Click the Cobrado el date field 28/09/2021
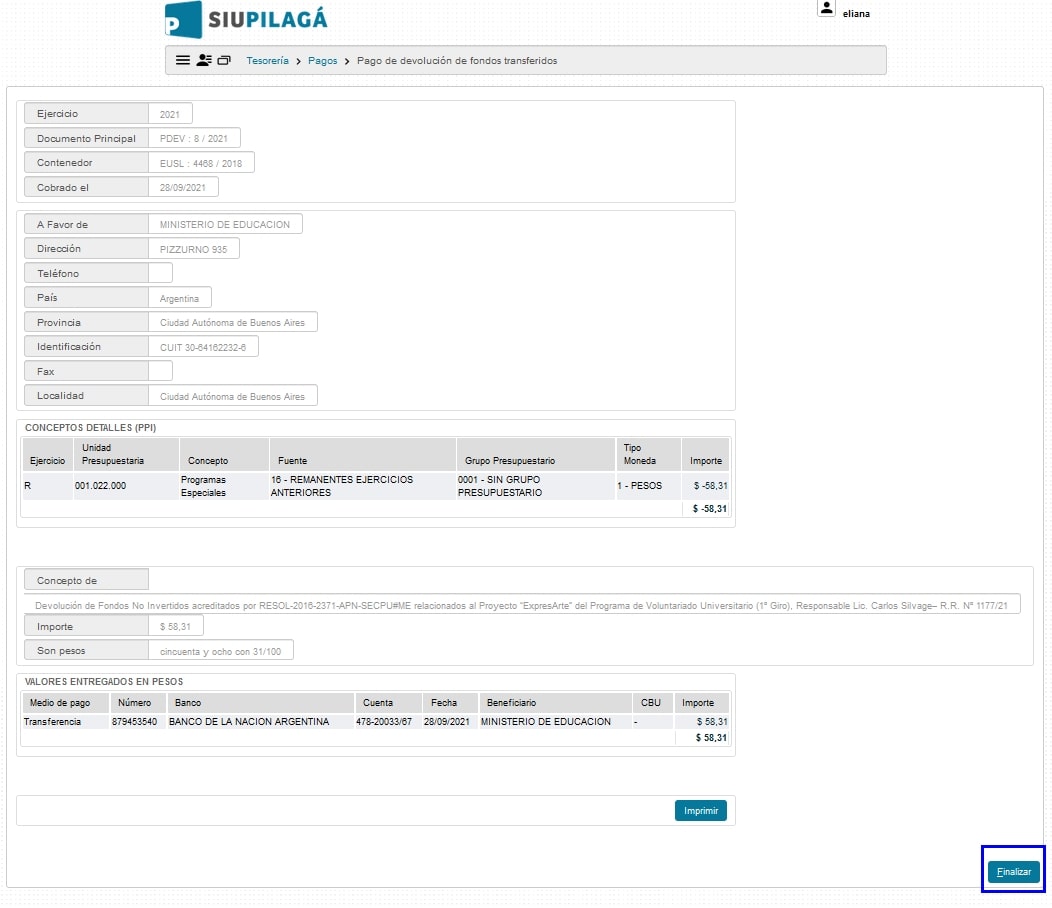Viewport: 1052px width, 908px height. coord(183,187)
